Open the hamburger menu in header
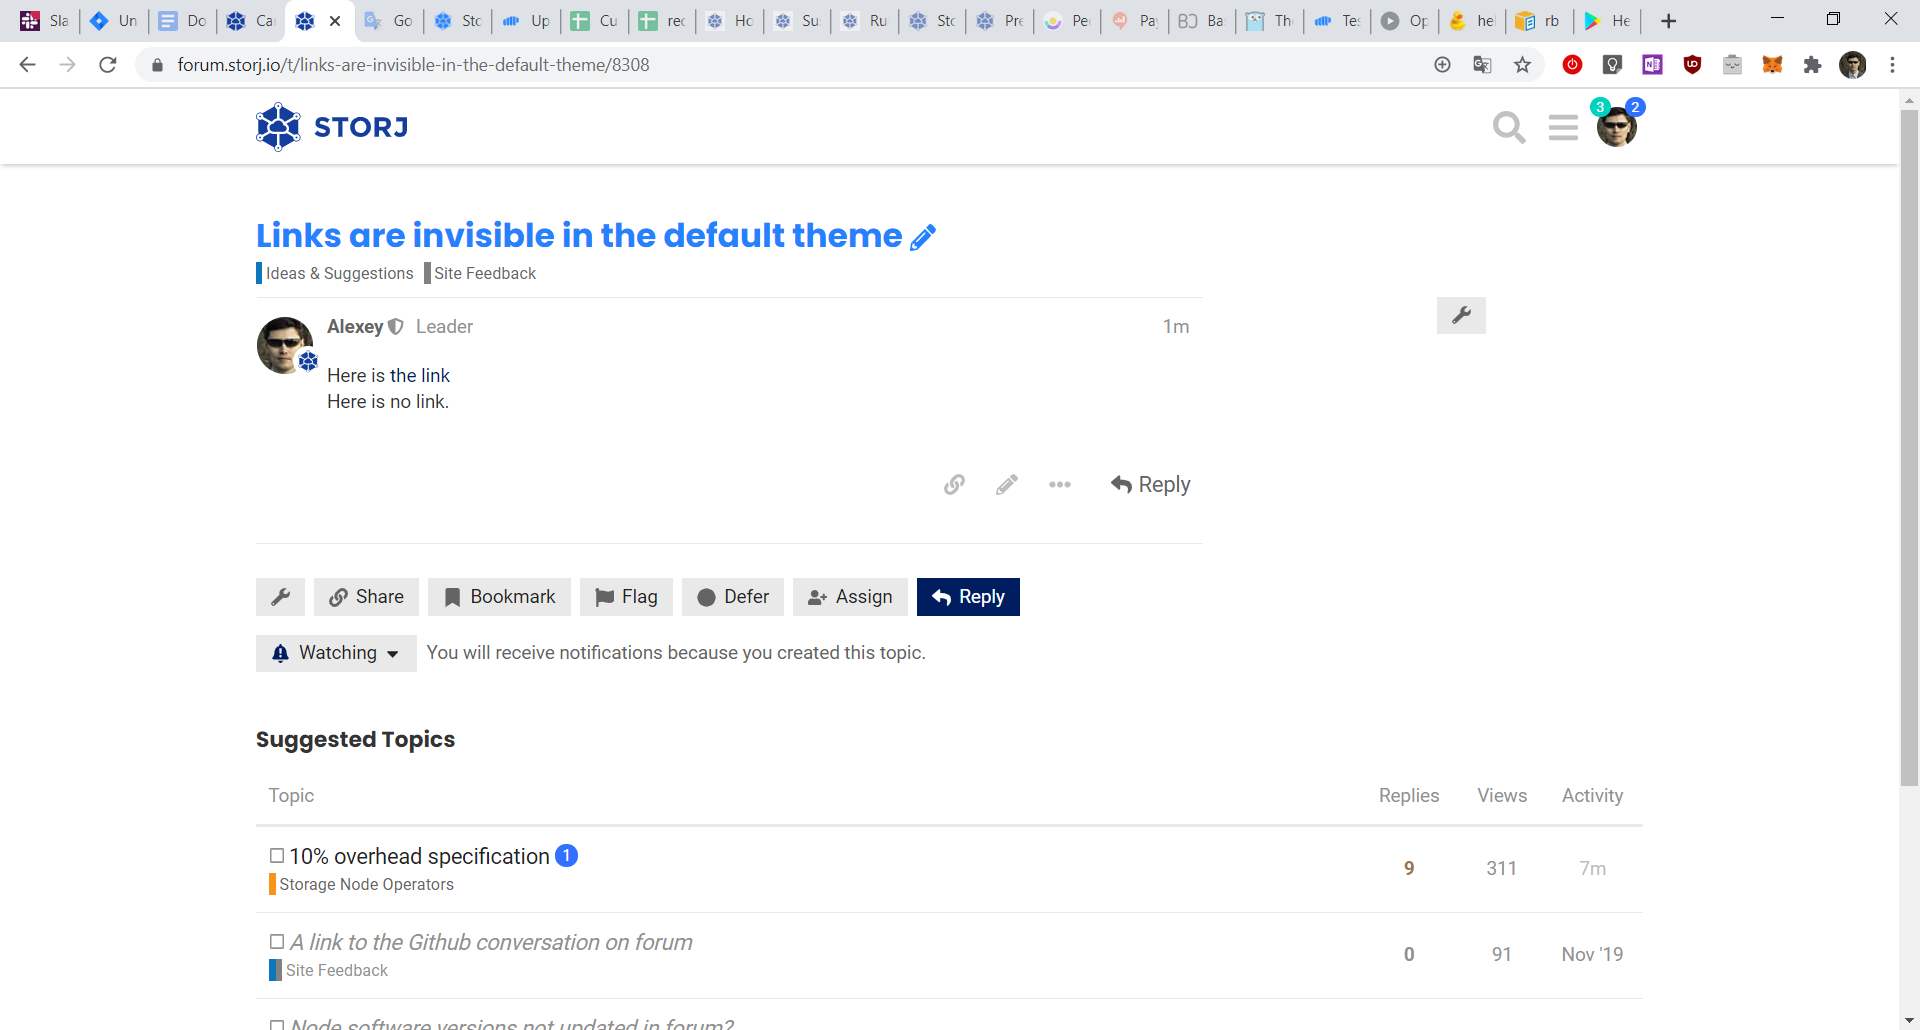 coord(1562,128)
